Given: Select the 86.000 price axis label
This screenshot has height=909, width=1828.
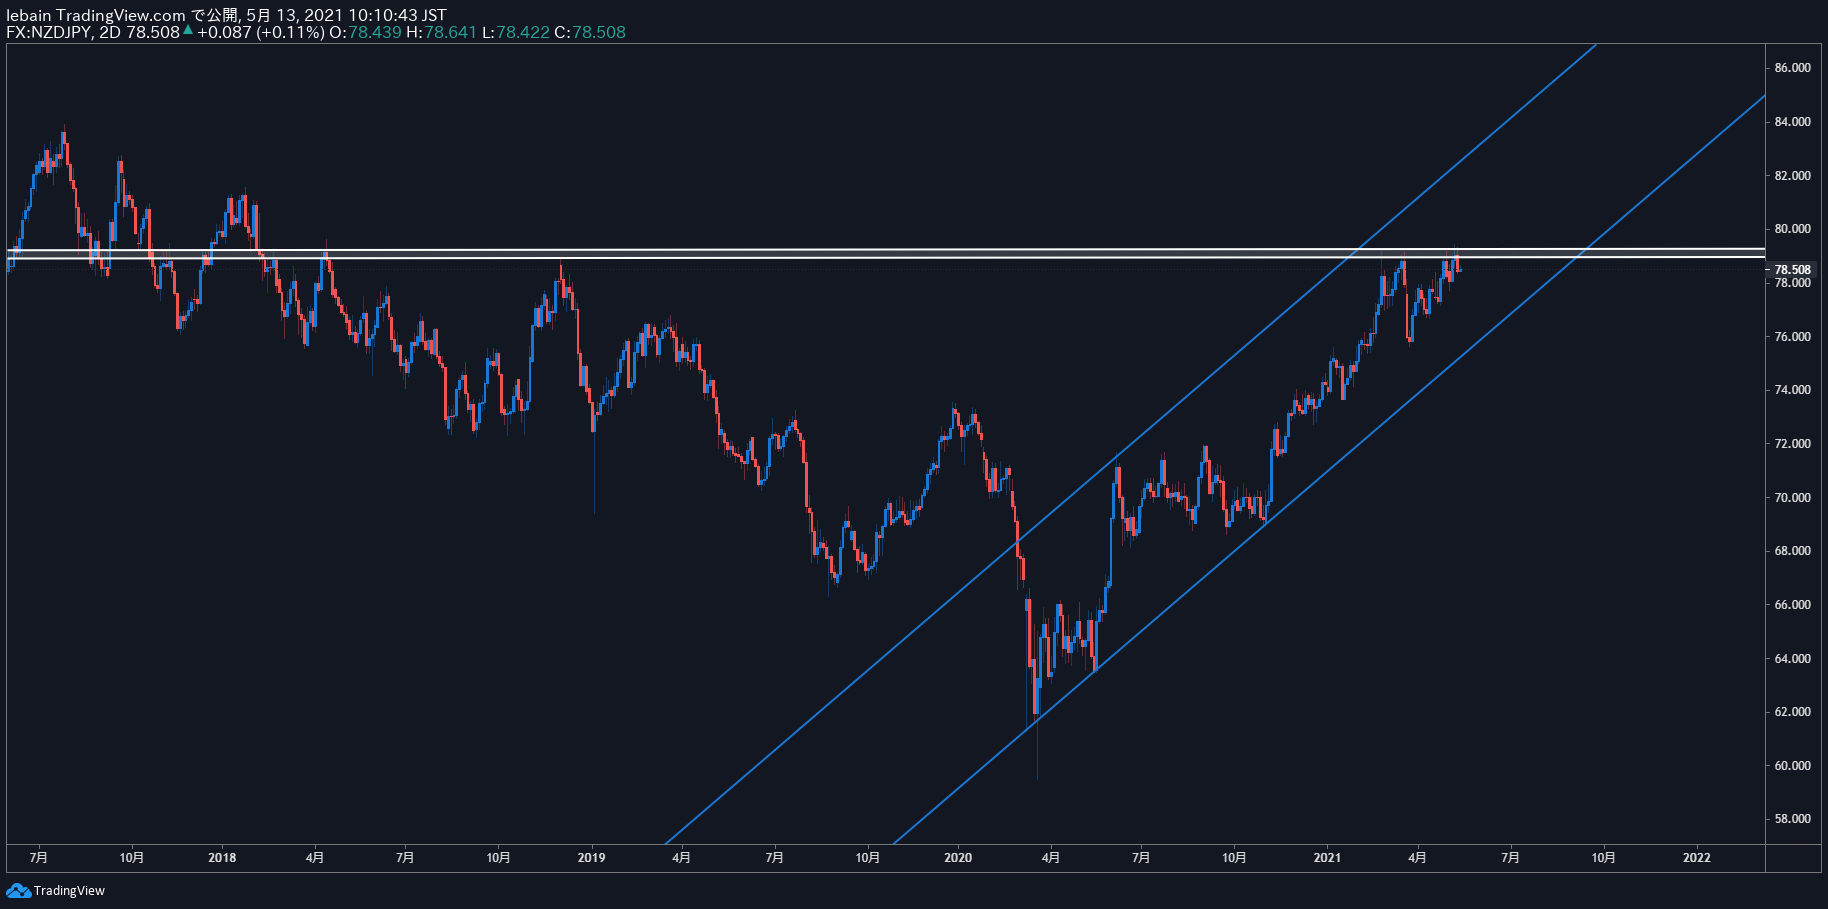Looking at the screenshot, I should pyautogui.click(x=1792, y=68).
